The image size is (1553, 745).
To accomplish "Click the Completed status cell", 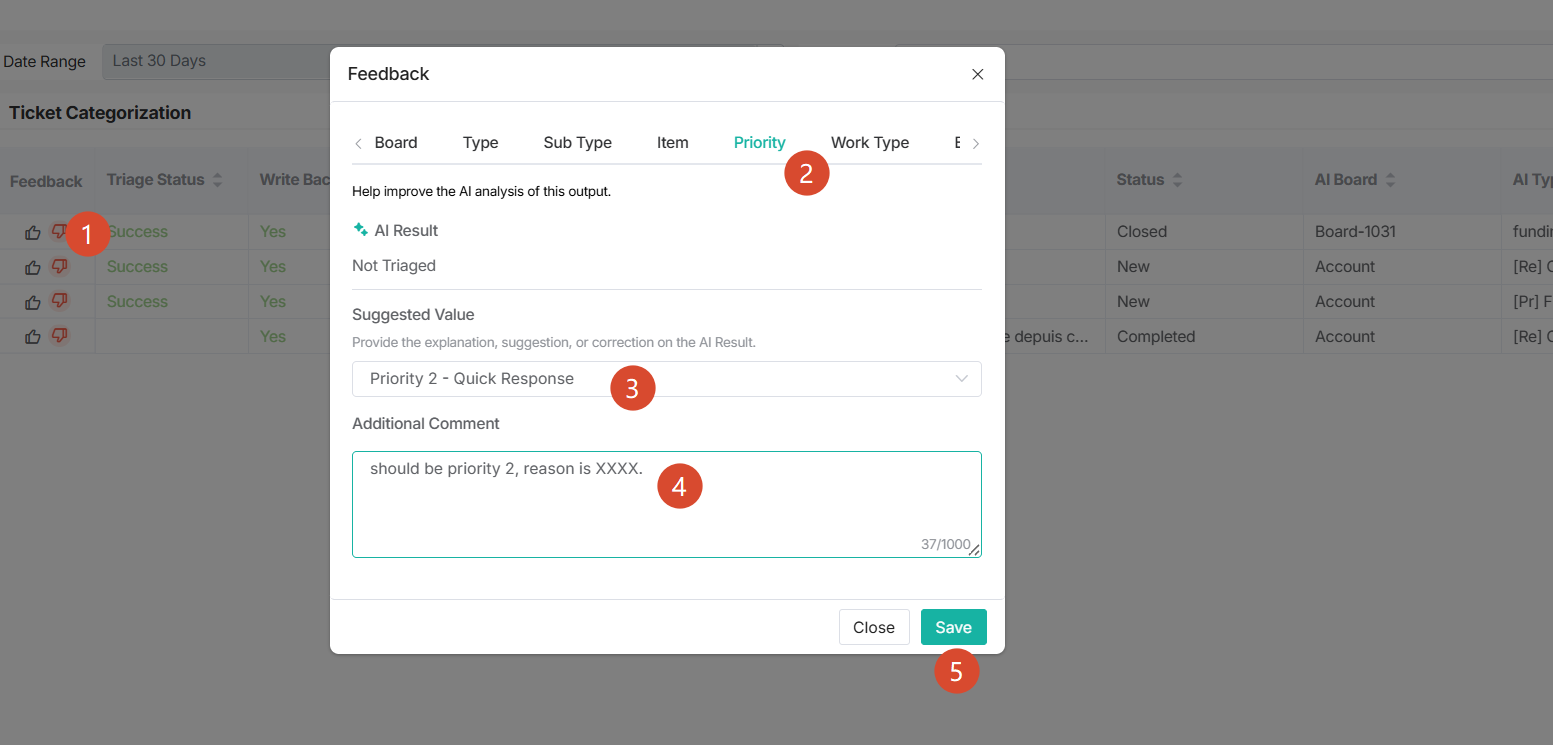I will tap(1156, 337).
